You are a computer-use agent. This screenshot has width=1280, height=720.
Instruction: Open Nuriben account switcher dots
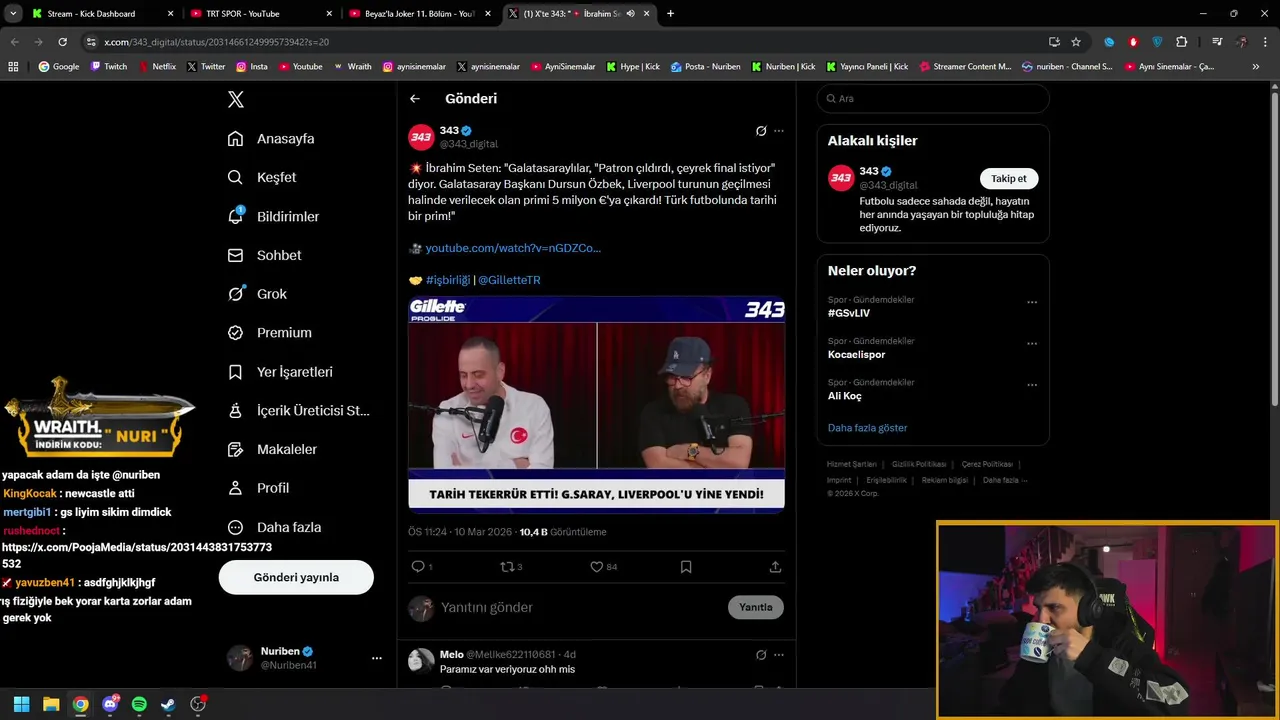tap(377, 658)
